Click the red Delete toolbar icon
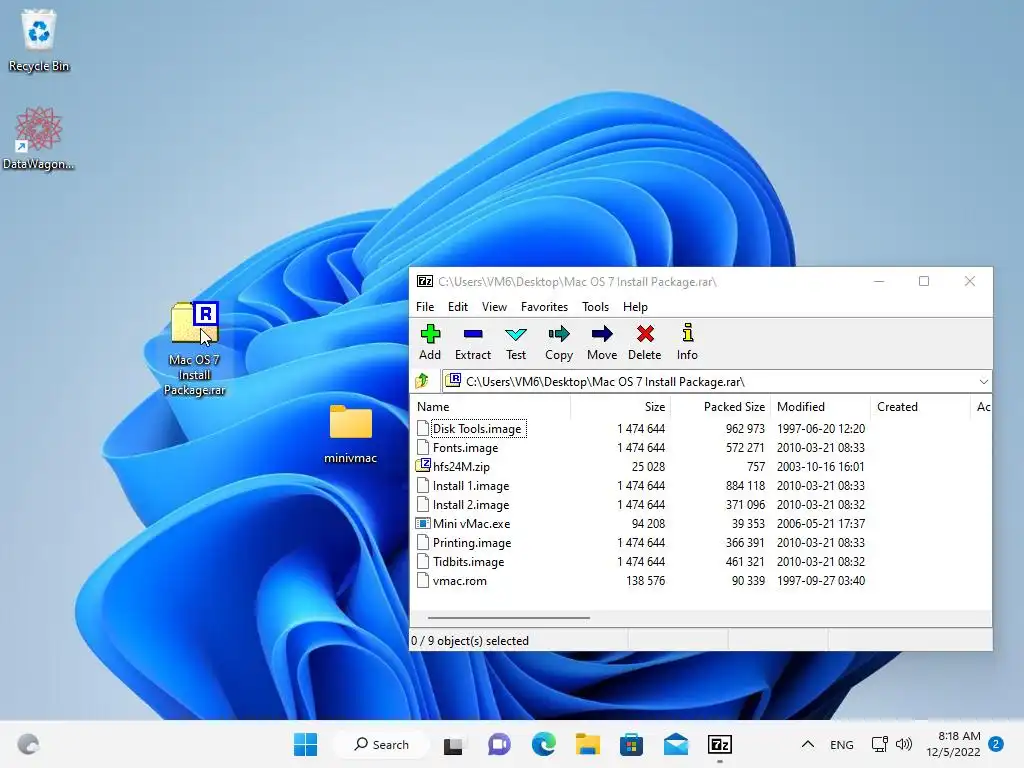The width and height of the screenshot is (1024, 768). point(645,342)
